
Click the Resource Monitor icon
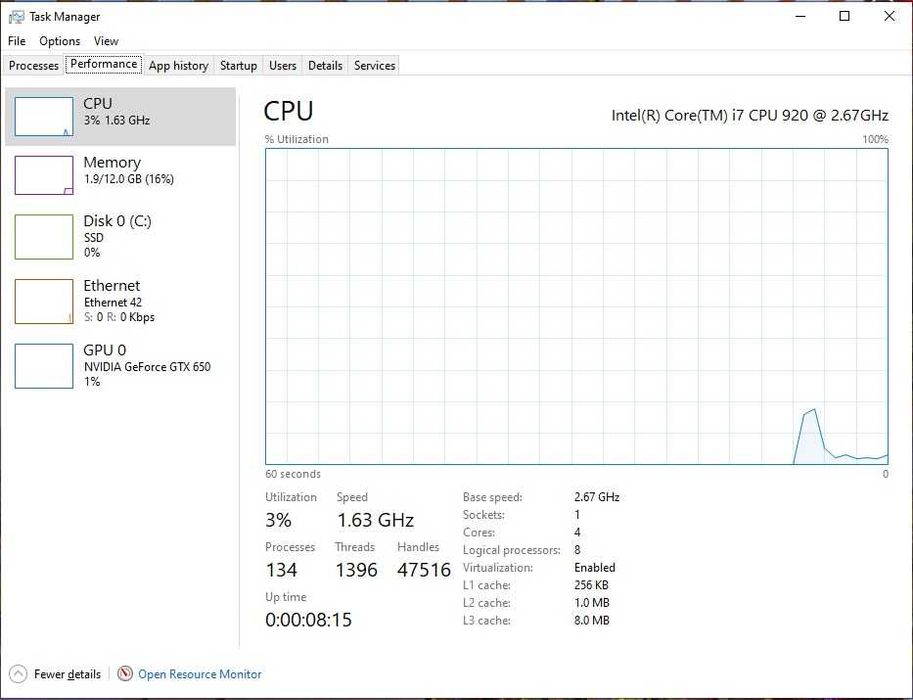click(125, 674)
